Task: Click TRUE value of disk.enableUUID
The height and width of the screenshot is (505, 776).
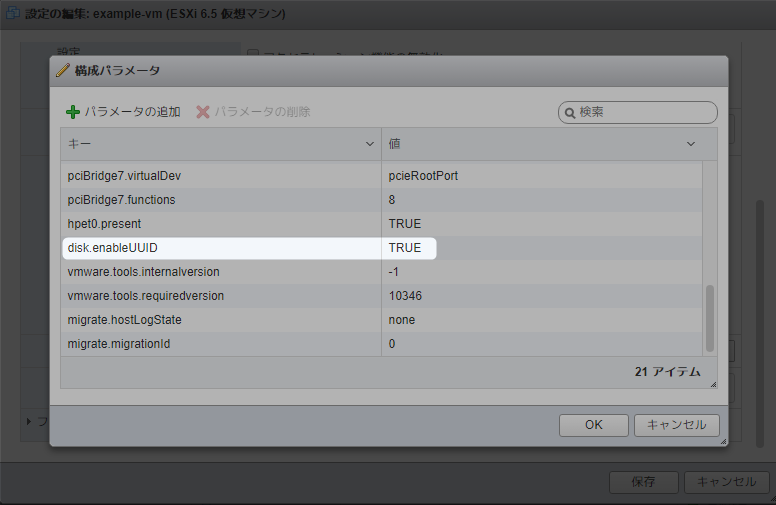Action: 405,248
